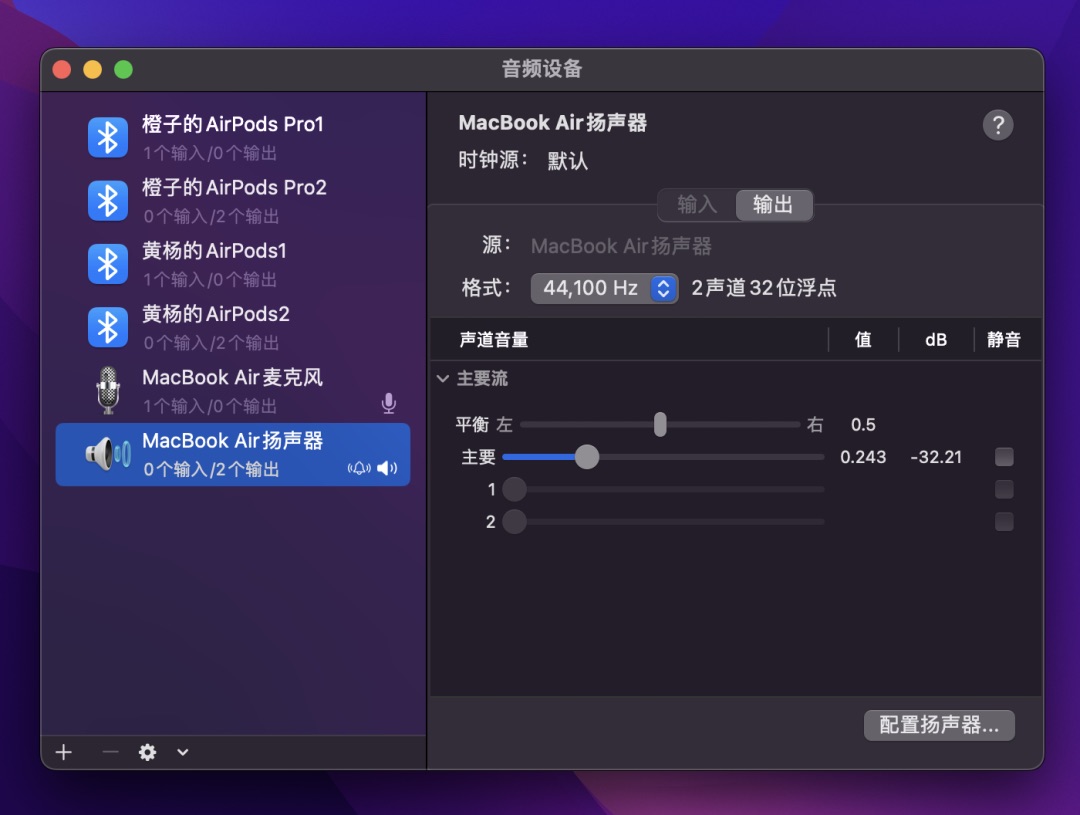
Task: Click default input mic indicator on 麦克风 row
Action: click(x=388, y=403)
